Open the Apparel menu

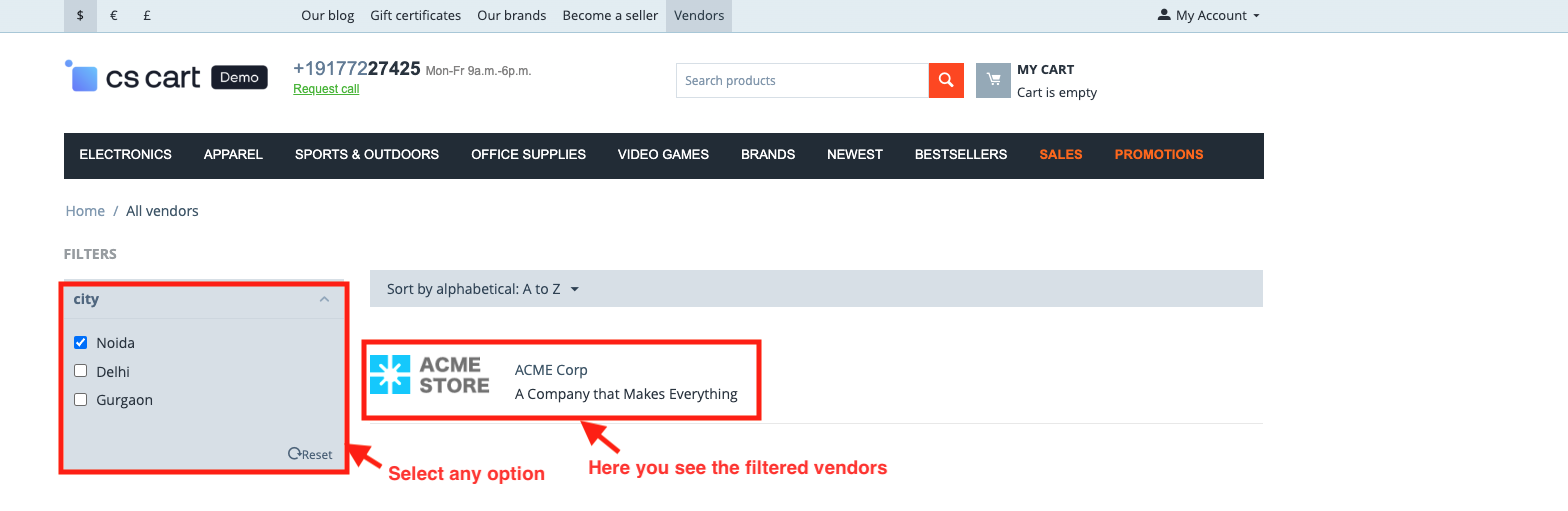pyautogui.click(x=233, y=155)
